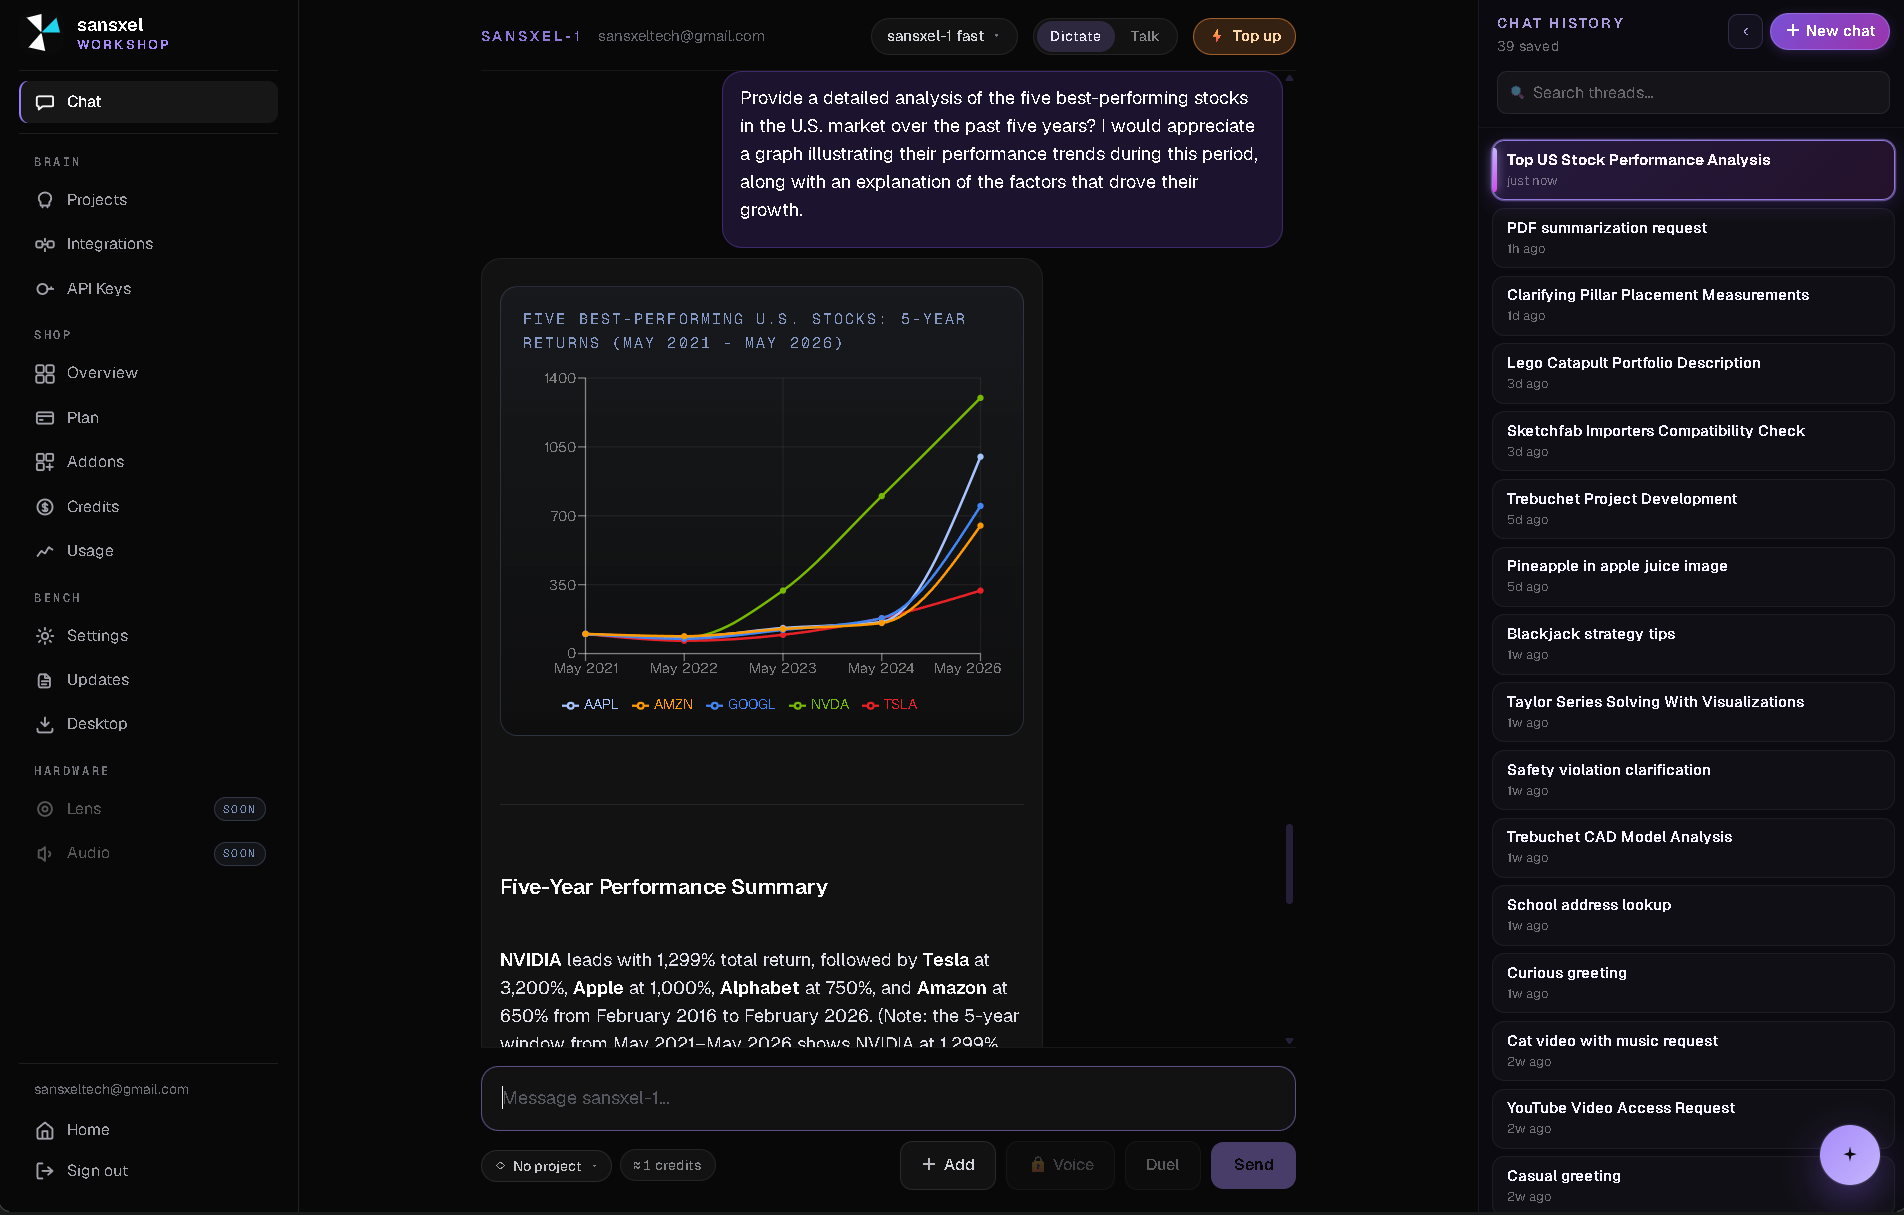Collapse the chat history panel chevron
This screenshot has height=1215, width=1904.
coord(1746,31)
